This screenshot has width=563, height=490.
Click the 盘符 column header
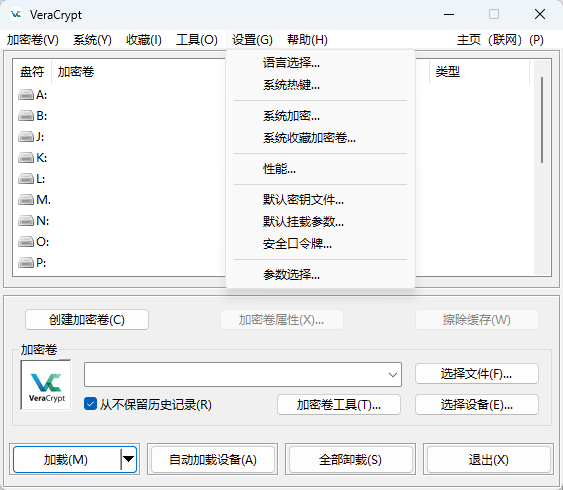[x=32, y=72]
